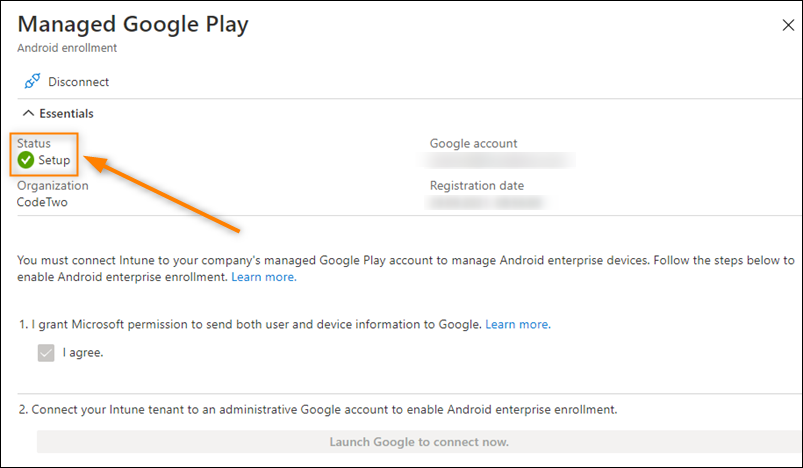Click the blurred Google account value

pos(498,160)
